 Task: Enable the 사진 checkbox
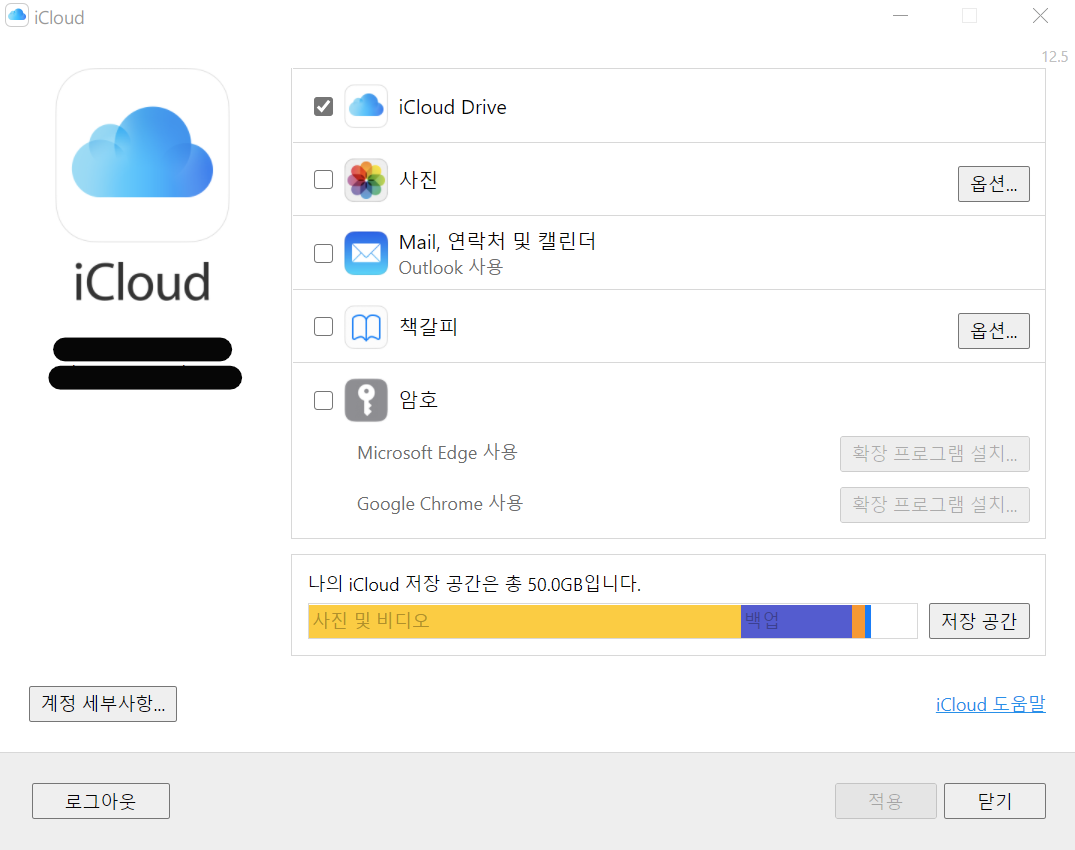pyautogui.click(x=324, y=180)
